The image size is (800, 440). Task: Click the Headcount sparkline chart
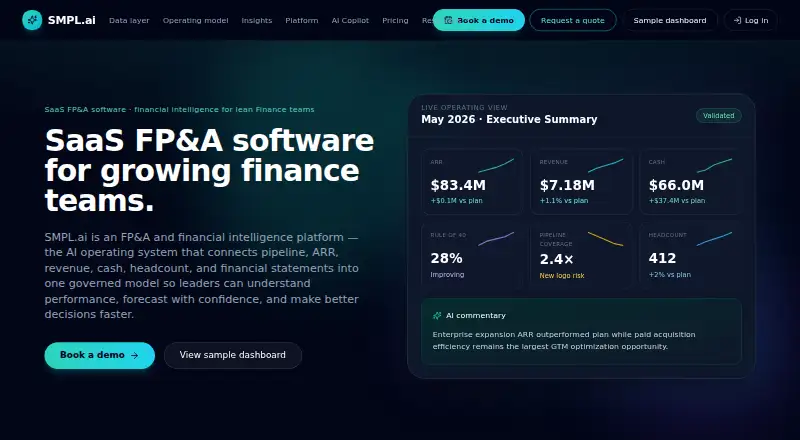click(714, 239)
